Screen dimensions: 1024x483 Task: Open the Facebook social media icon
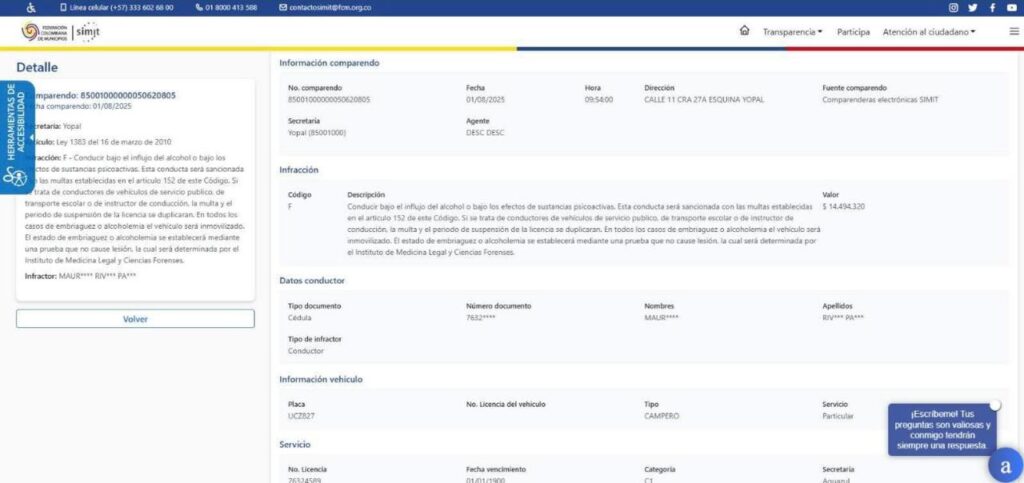pos(991,7)
